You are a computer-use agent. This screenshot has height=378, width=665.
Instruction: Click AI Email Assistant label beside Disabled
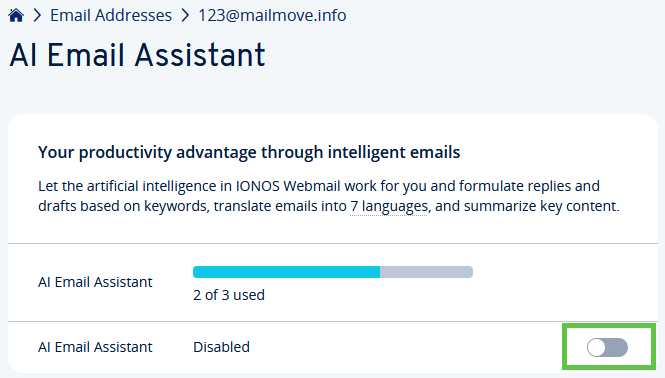[95, 347]
